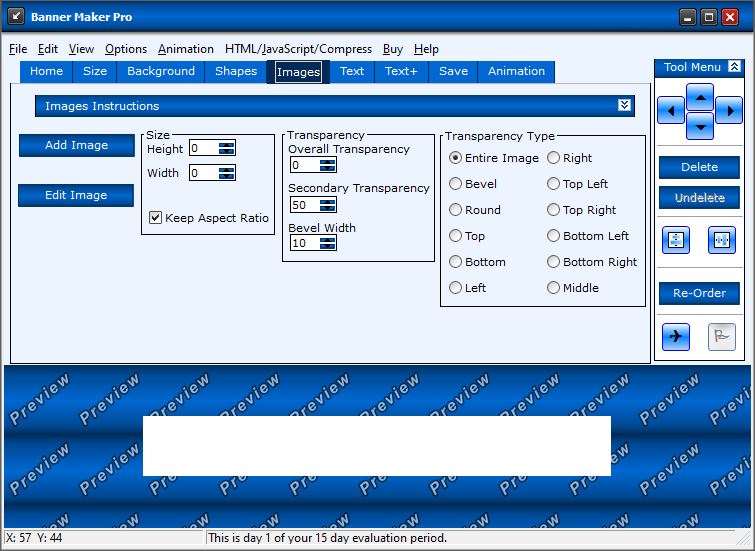Image resolution: width=755 pixels, height=551 pixels.
Task: Adjust Secondary Transparency spinner
Action: (327, 205)
